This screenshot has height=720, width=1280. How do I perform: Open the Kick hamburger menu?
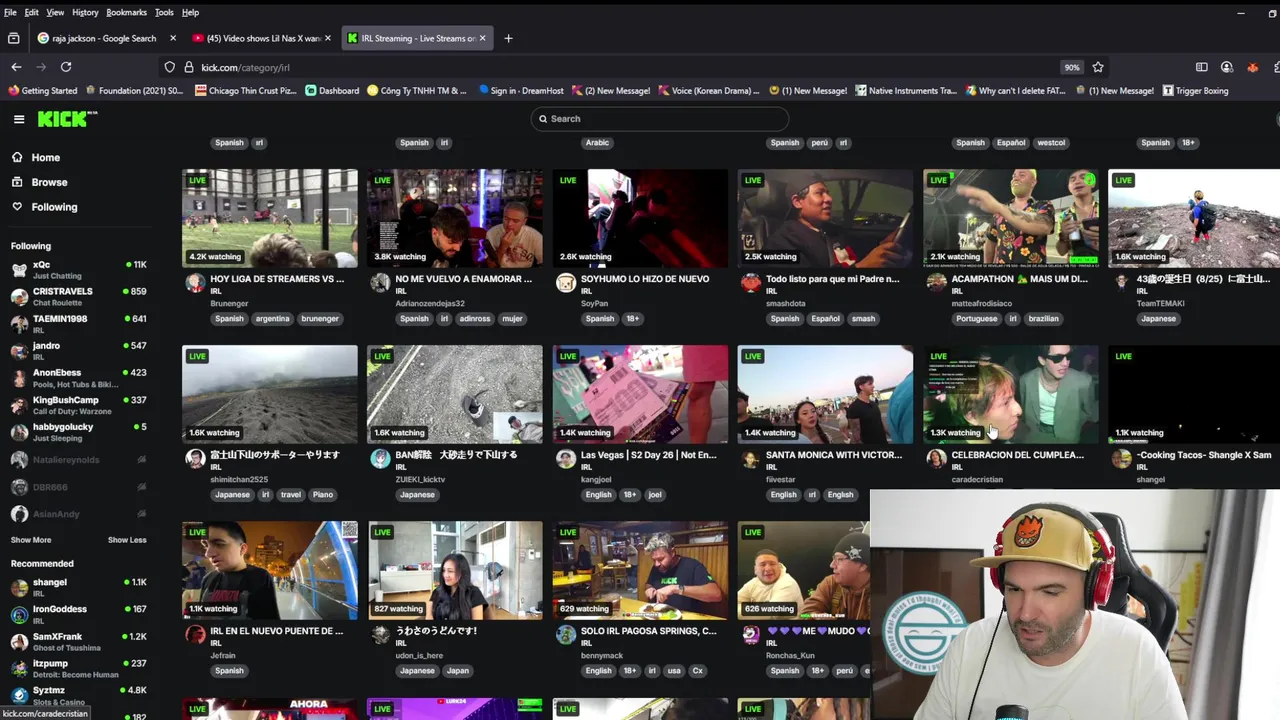click(18, 119)
